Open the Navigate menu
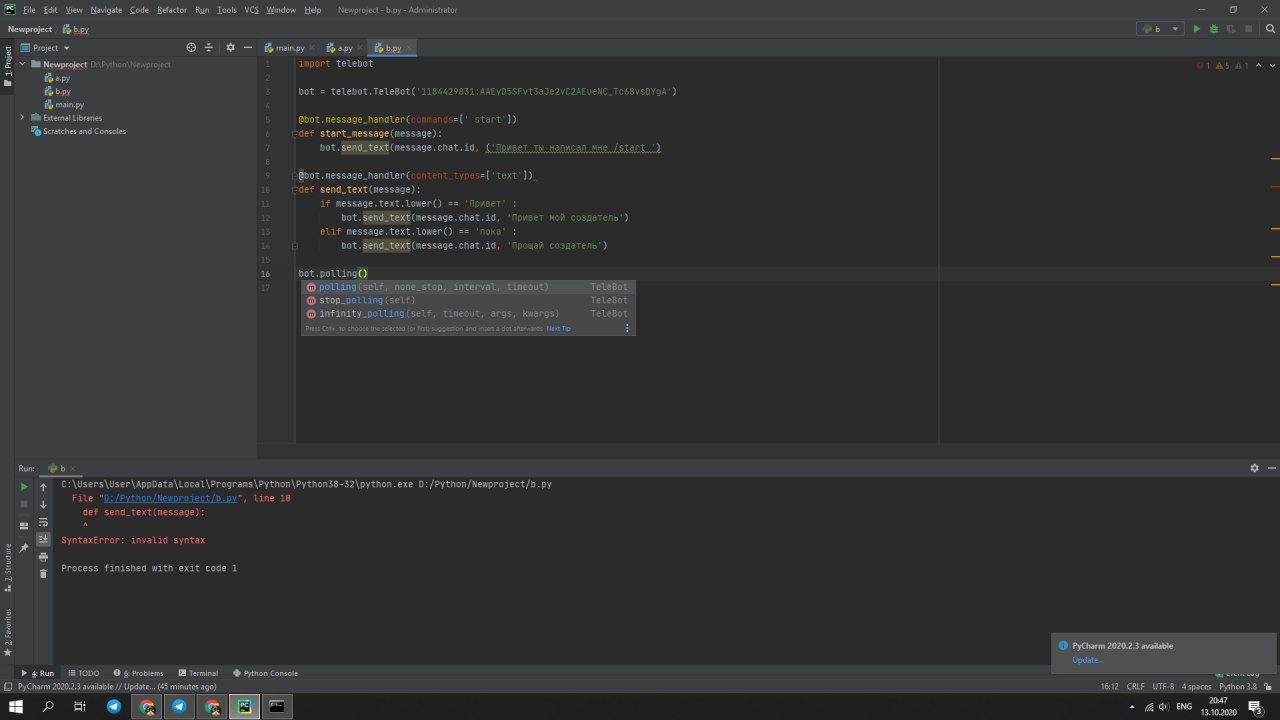This screenshot has height=720, width=1280. (x=106, y=9)
